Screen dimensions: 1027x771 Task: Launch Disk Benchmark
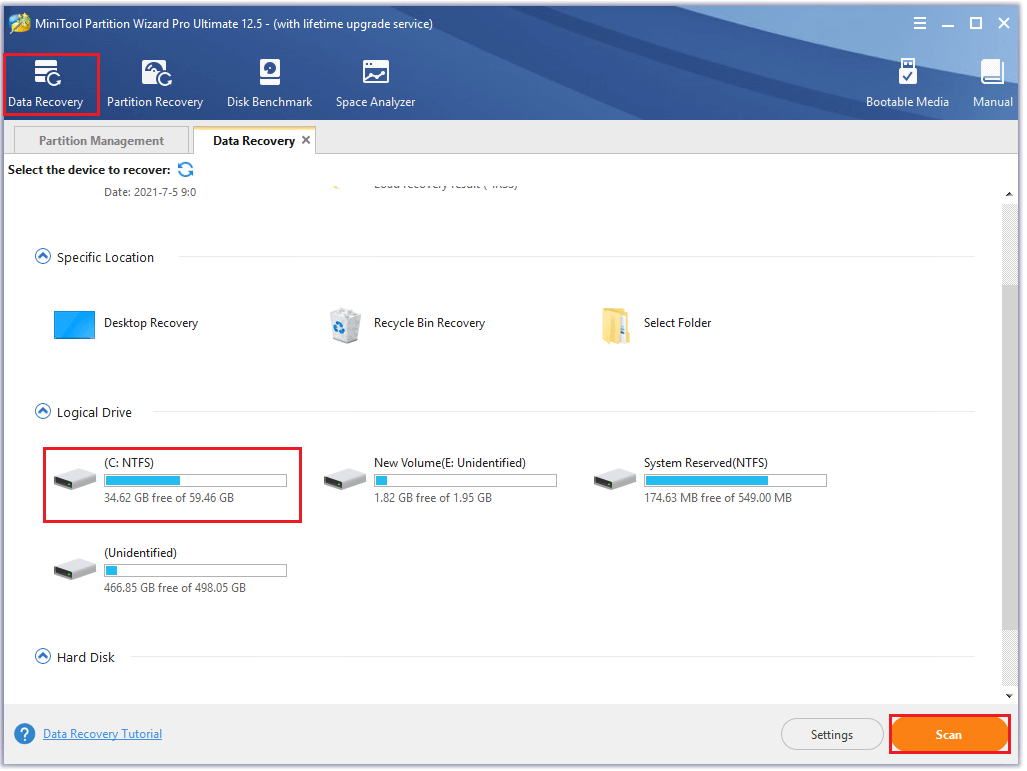(x=269, y=82)
